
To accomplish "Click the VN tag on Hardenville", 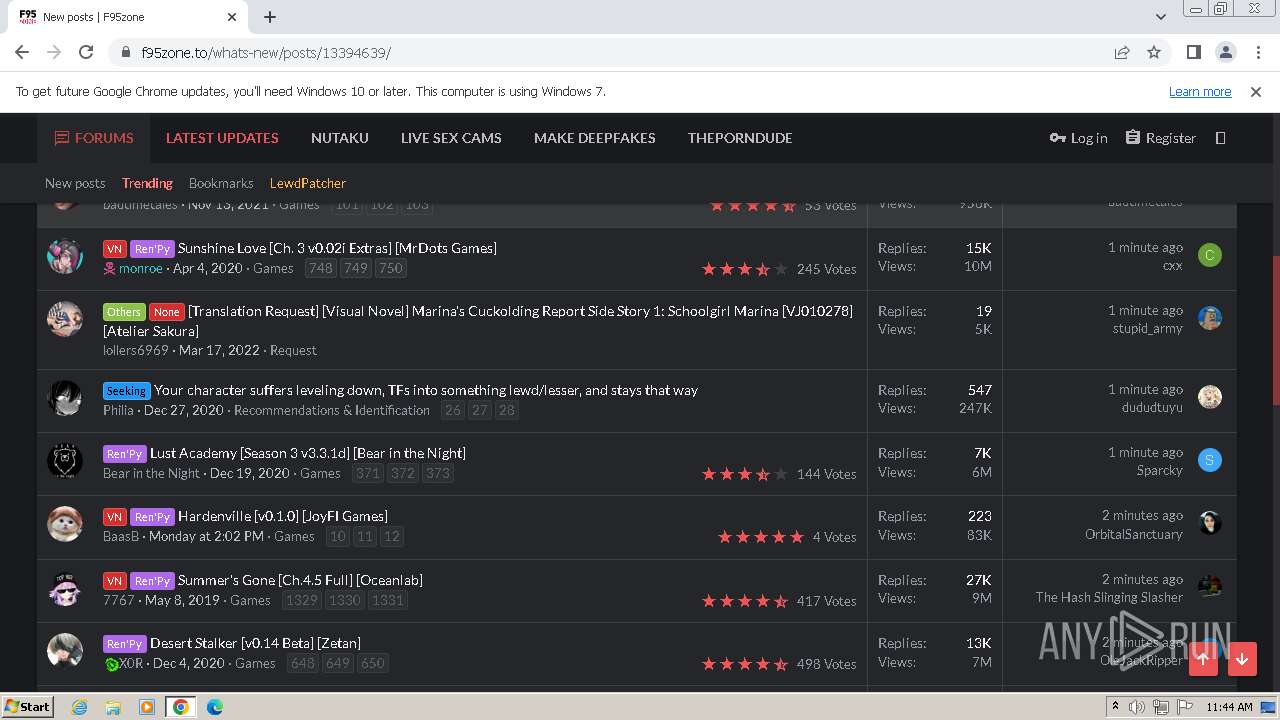I will pyautogui.click(x=114, y=517).
